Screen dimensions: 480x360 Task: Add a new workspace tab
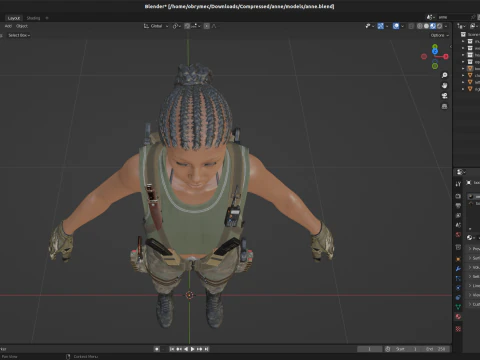[x=47, y=18]
